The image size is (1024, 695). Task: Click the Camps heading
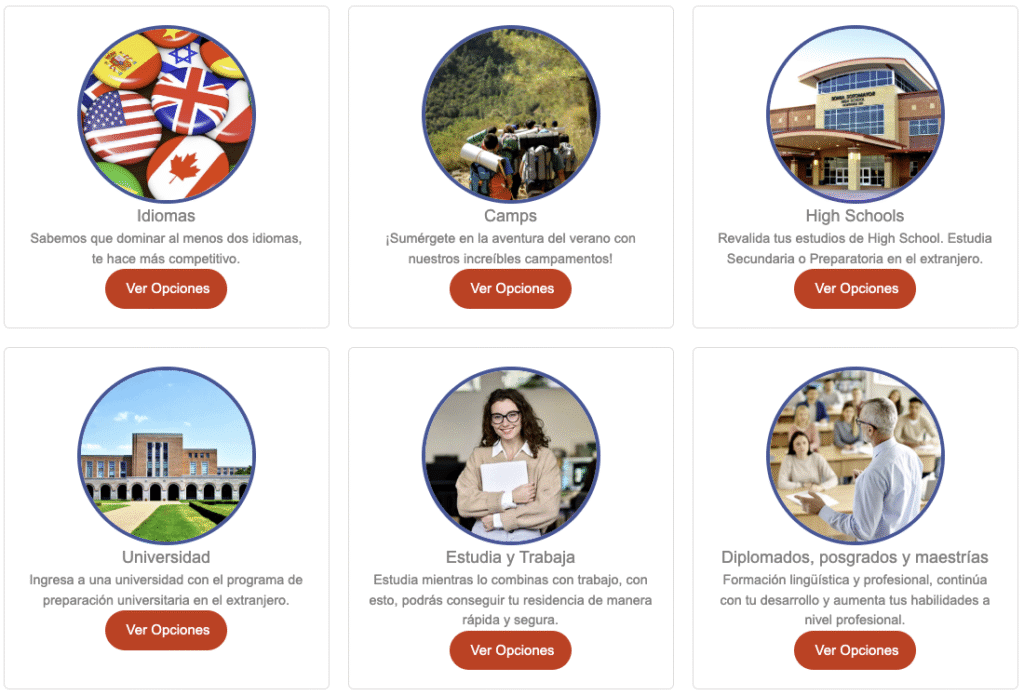click(x=511, y=216)
